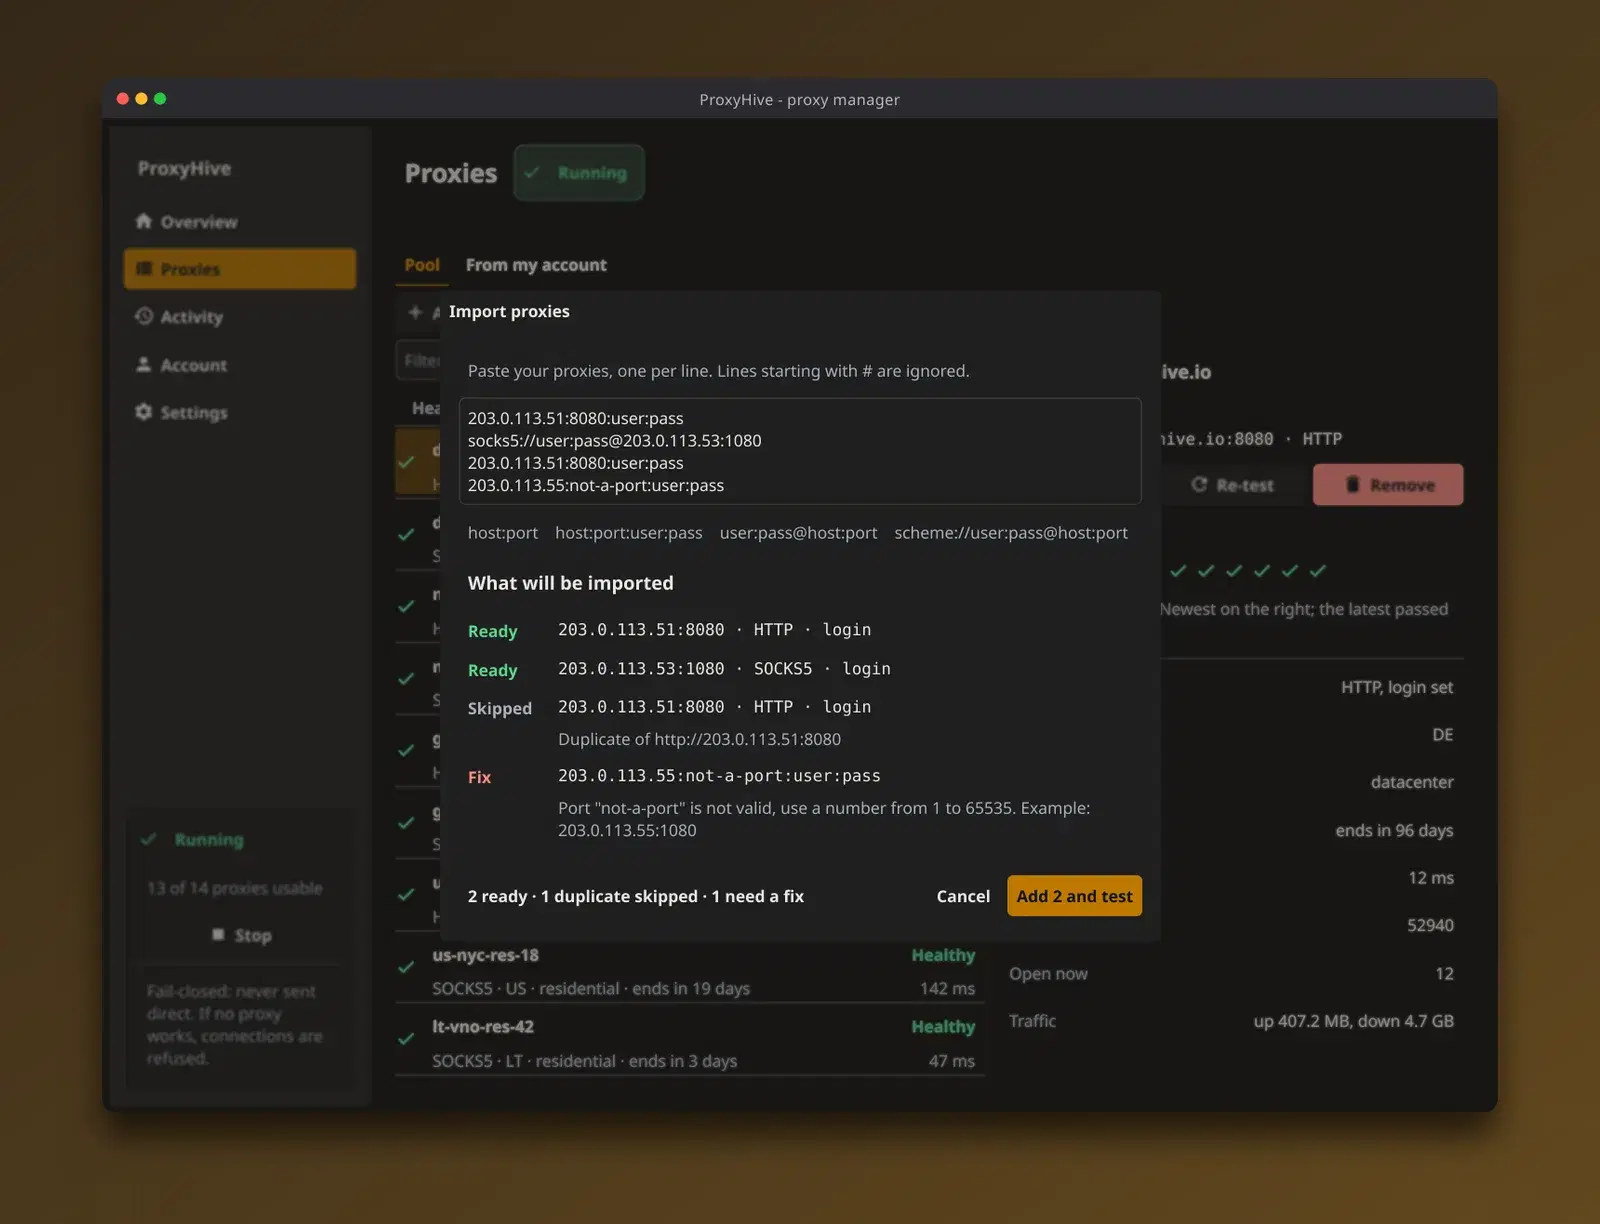Click the '142 ms' latency value
The width and height of the screenshot is (1600, 1224).
[x=947, y=988]
